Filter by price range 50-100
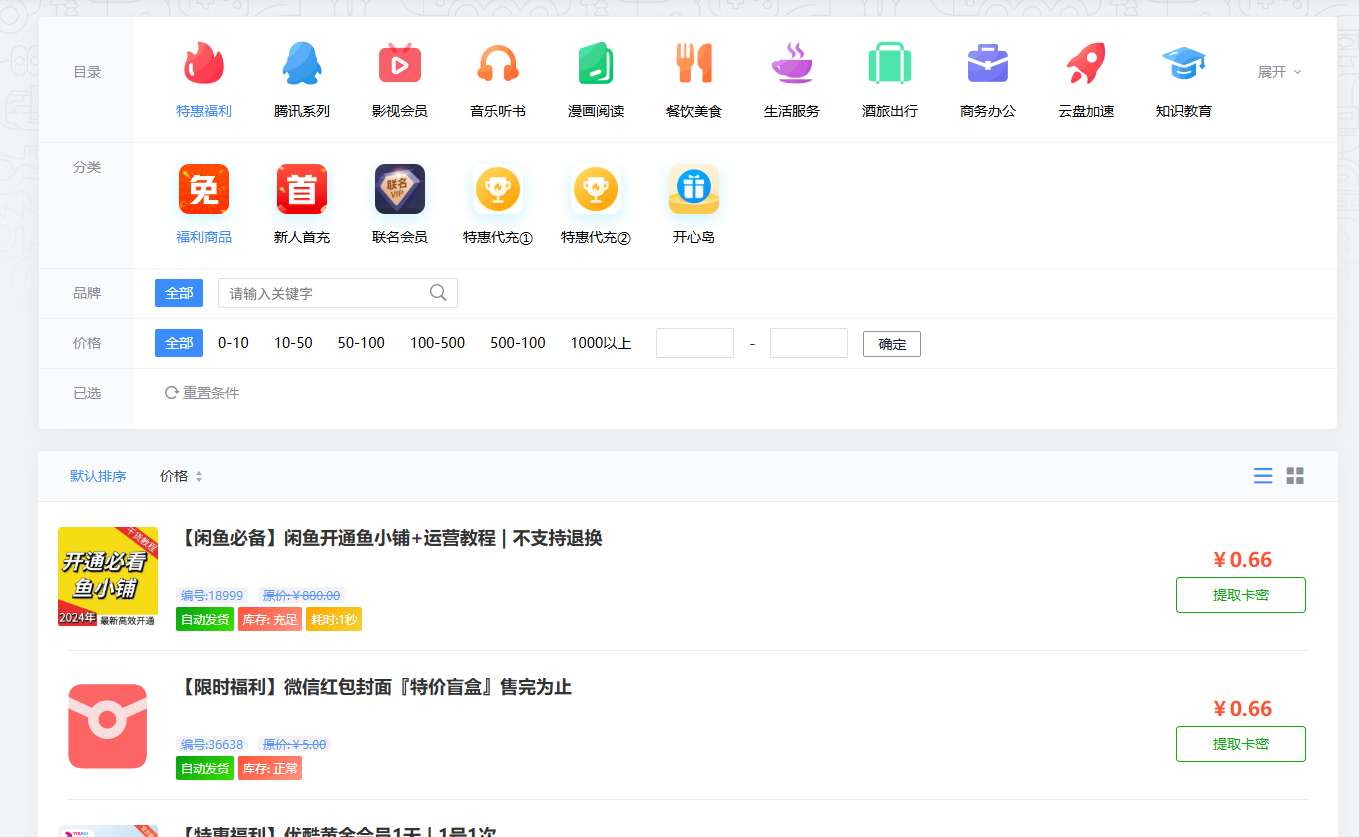This screenshot has height=837, width=1359. (361, 343)
